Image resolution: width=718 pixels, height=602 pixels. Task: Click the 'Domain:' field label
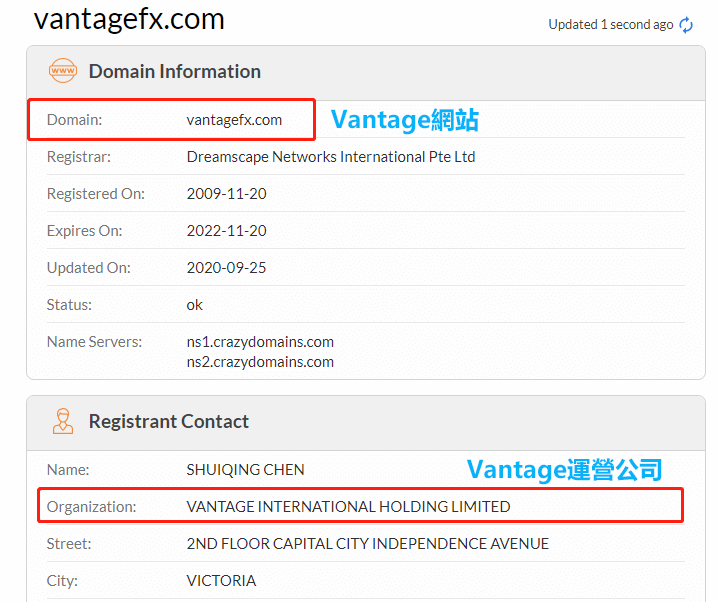[74, 120]
